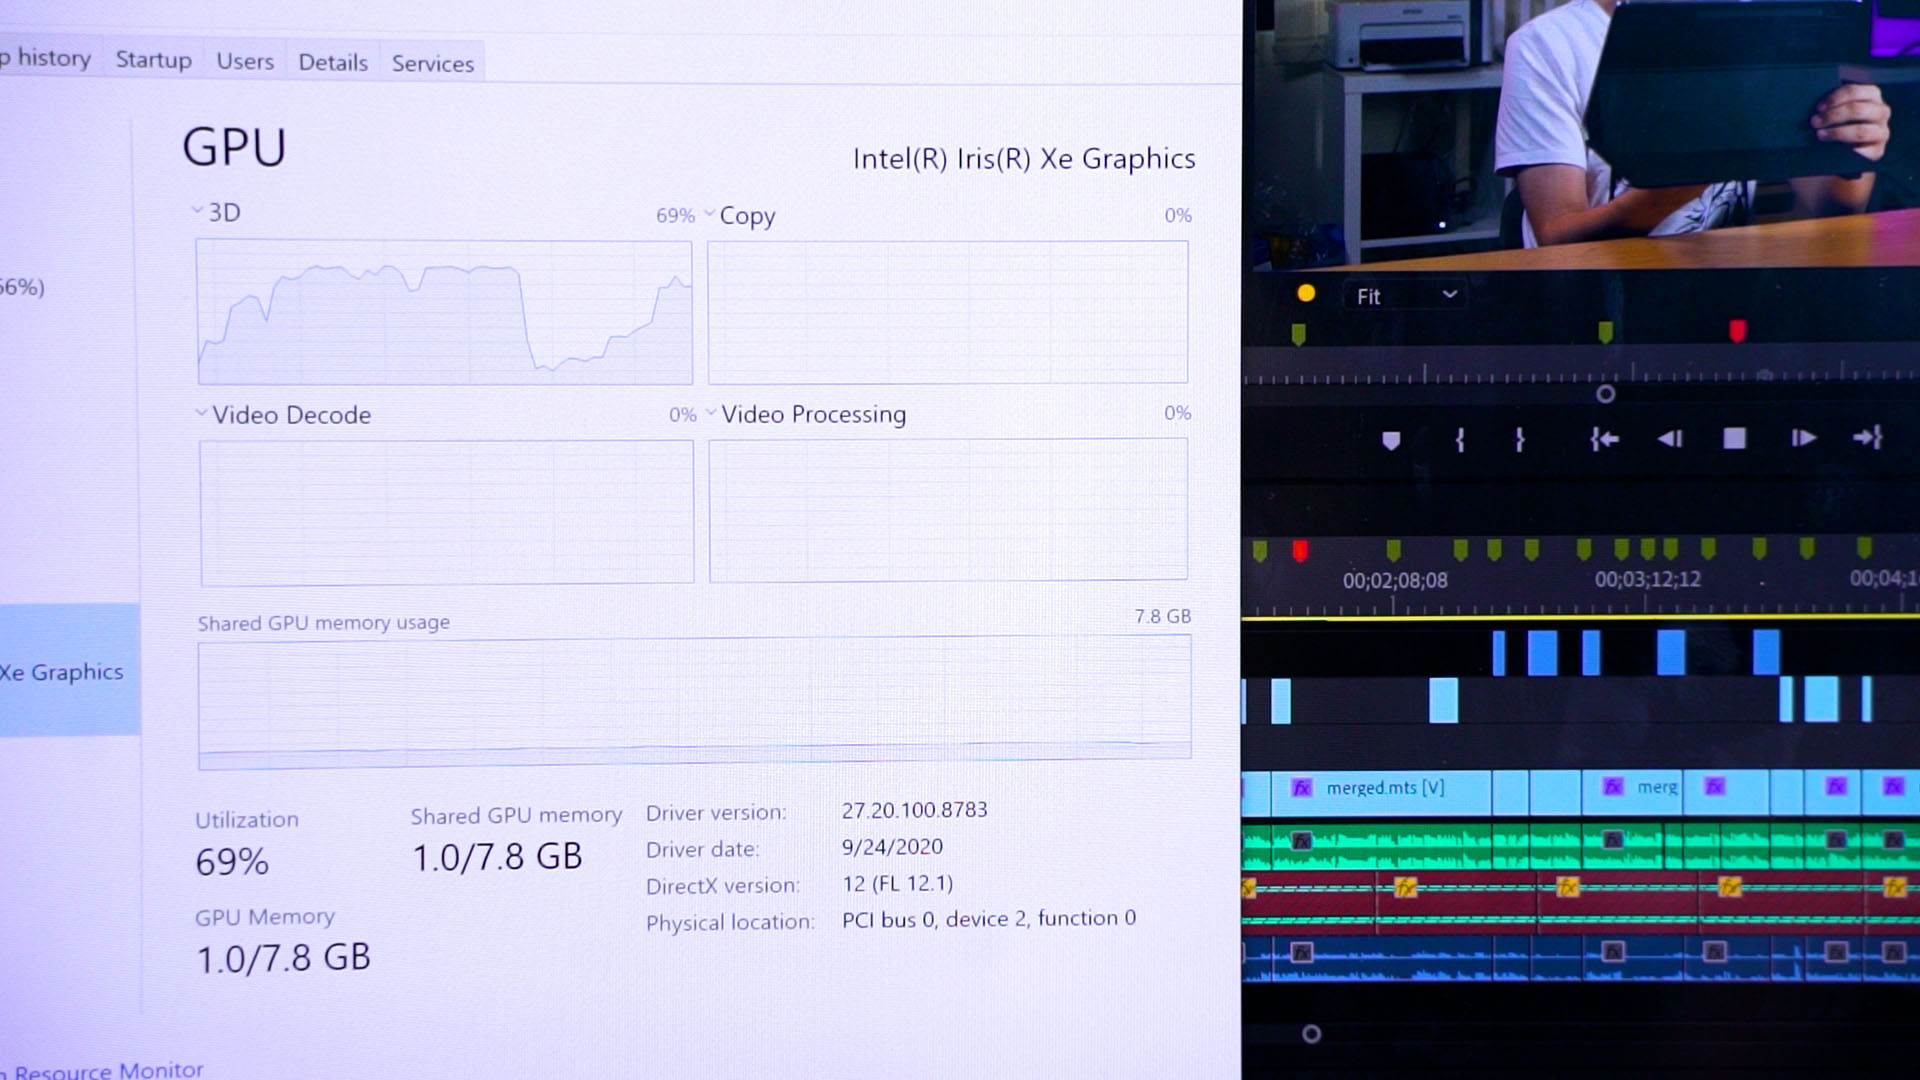Select the merged.mts [V] video clip
Screen dimensions: 1920x1080
pyautogui.click(x=1380, y=793)
